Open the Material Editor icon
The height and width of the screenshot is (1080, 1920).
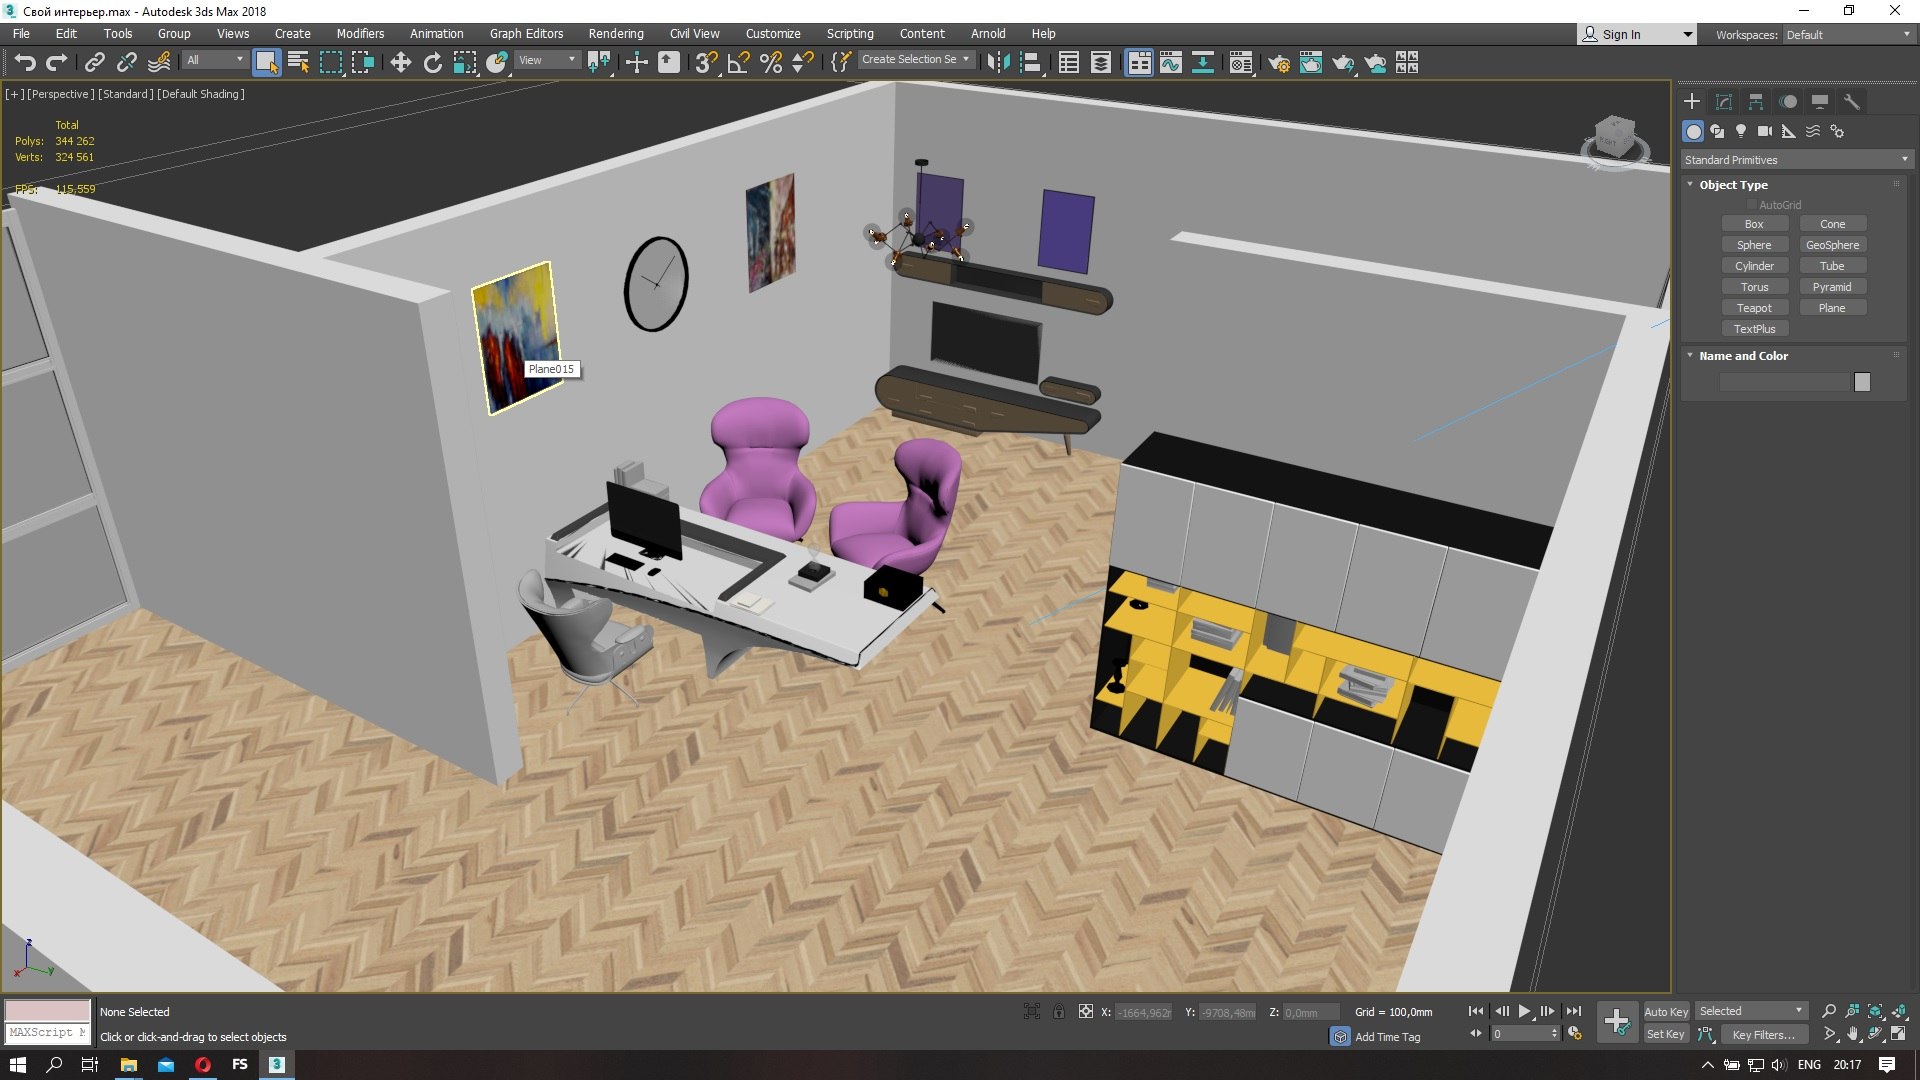tap(1240, 63)
